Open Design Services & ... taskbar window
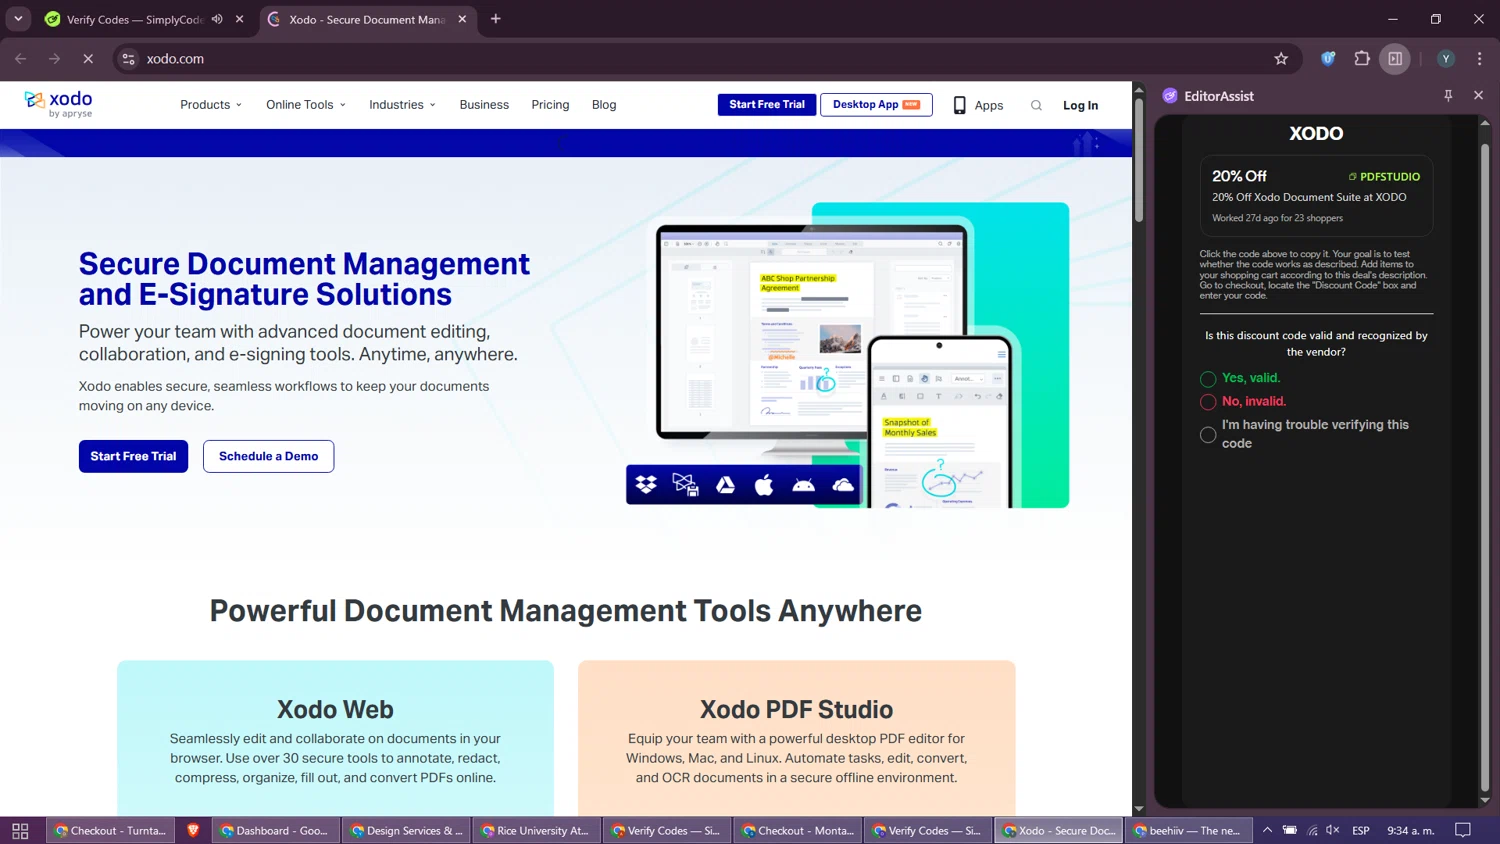This screenshot has height=844, width=1500. coord(406,830)
